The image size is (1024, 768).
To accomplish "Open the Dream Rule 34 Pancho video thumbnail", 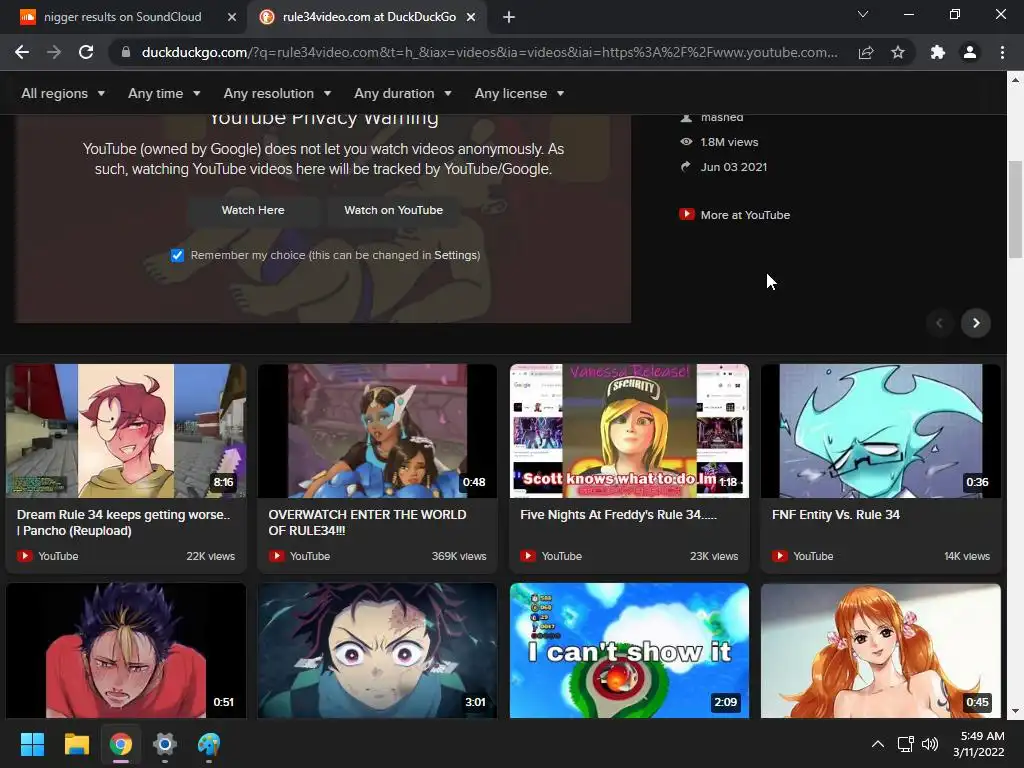I will 126,431.
